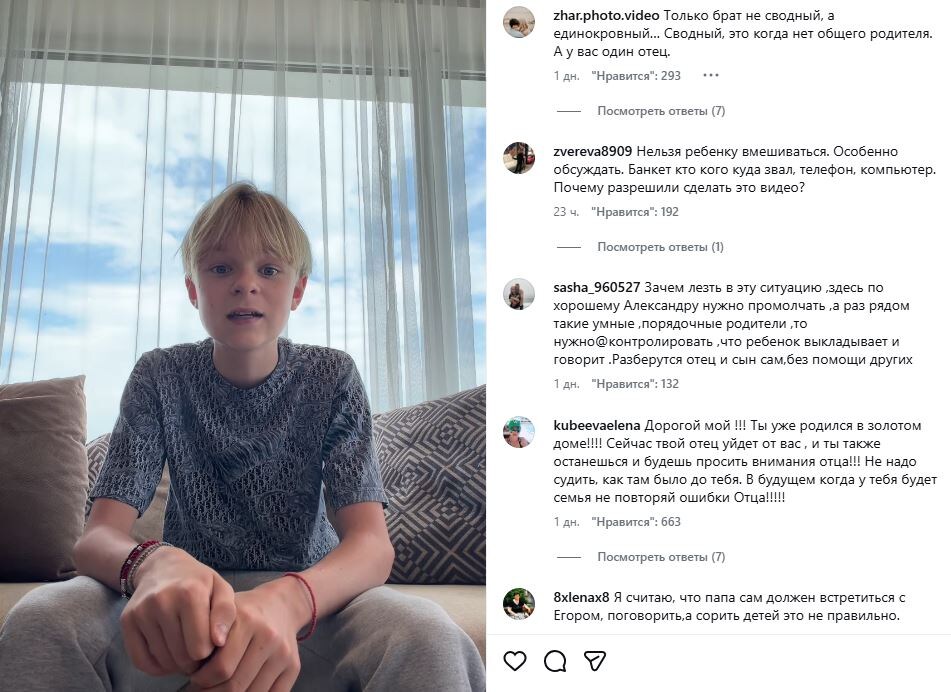Screen dimensions: 951x692
Task: Click the heart like icon
Action: [x=515, y=661]
